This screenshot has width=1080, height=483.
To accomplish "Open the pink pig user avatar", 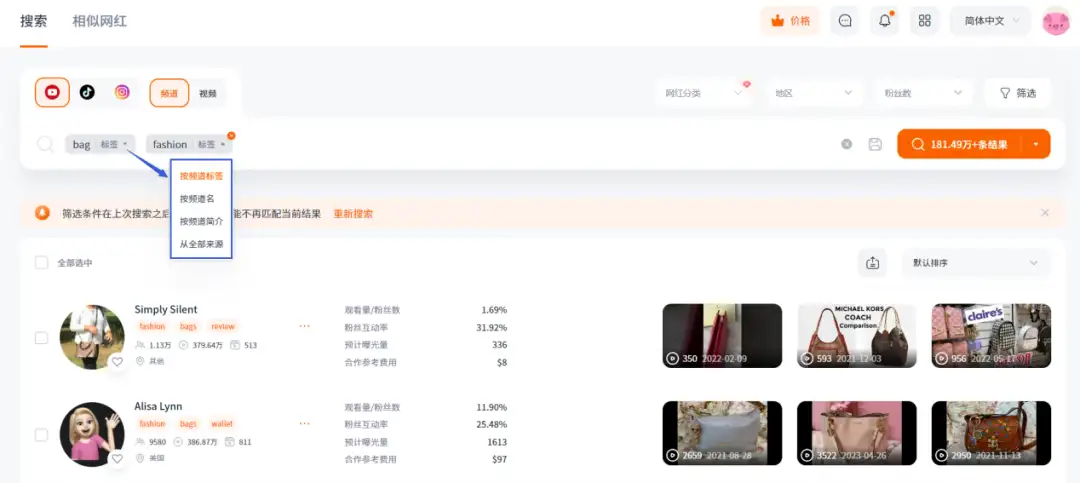I will (x=1055, y=21).
